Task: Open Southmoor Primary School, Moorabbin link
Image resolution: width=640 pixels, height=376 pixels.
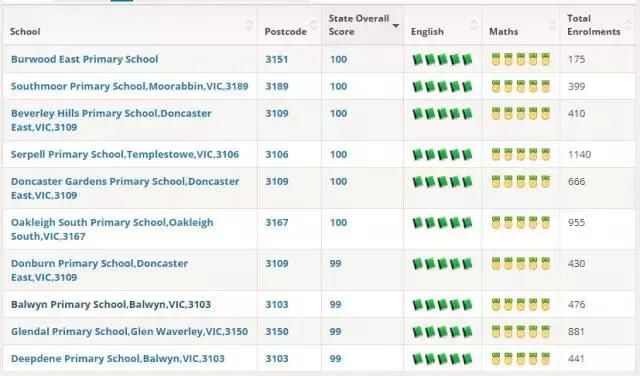Action: 130,87
